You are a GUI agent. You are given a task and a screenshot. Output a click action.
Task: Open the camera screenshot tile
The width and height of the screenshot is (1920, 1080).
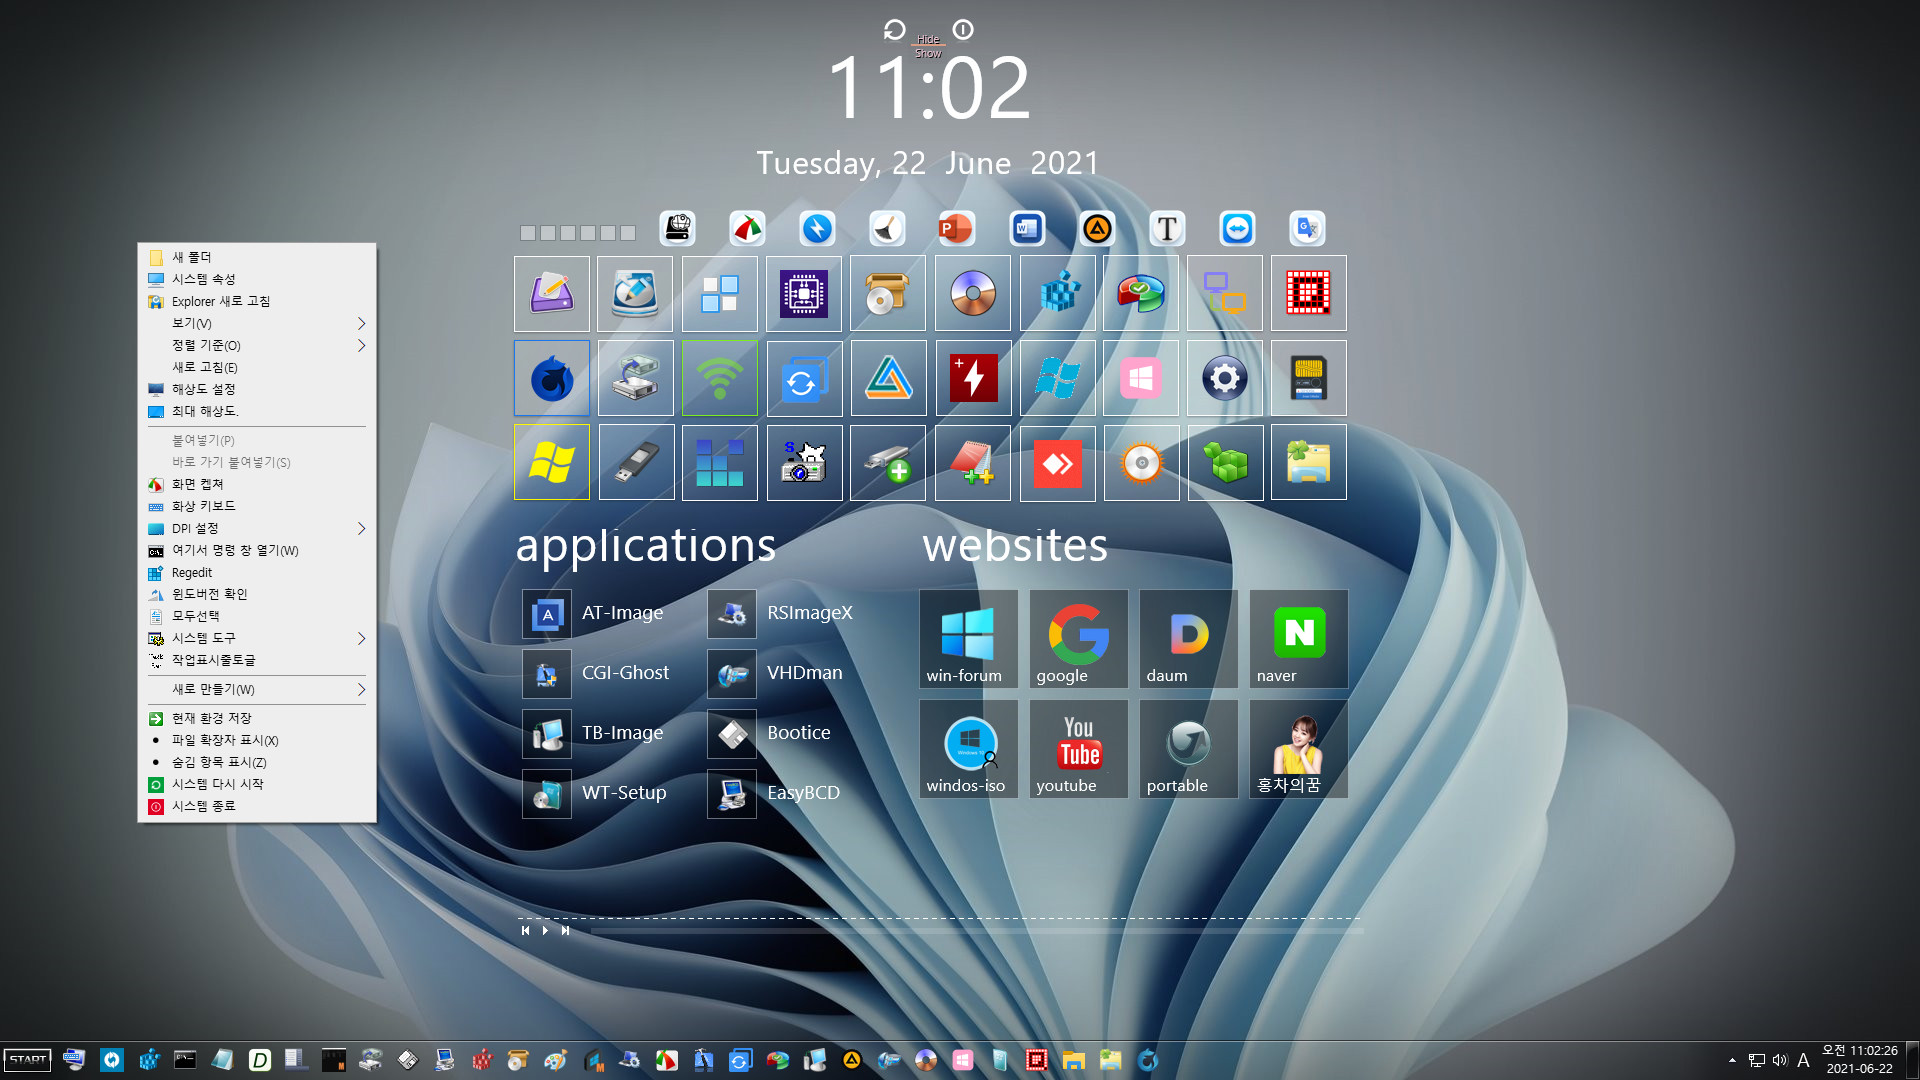point(804,463)
